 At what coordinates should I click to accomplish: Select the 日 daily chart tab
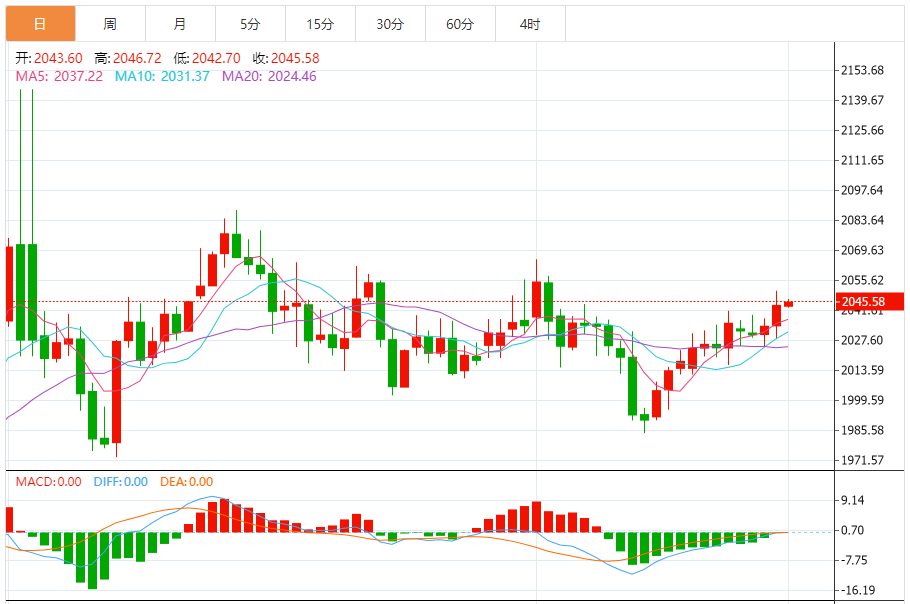(41, 24)
